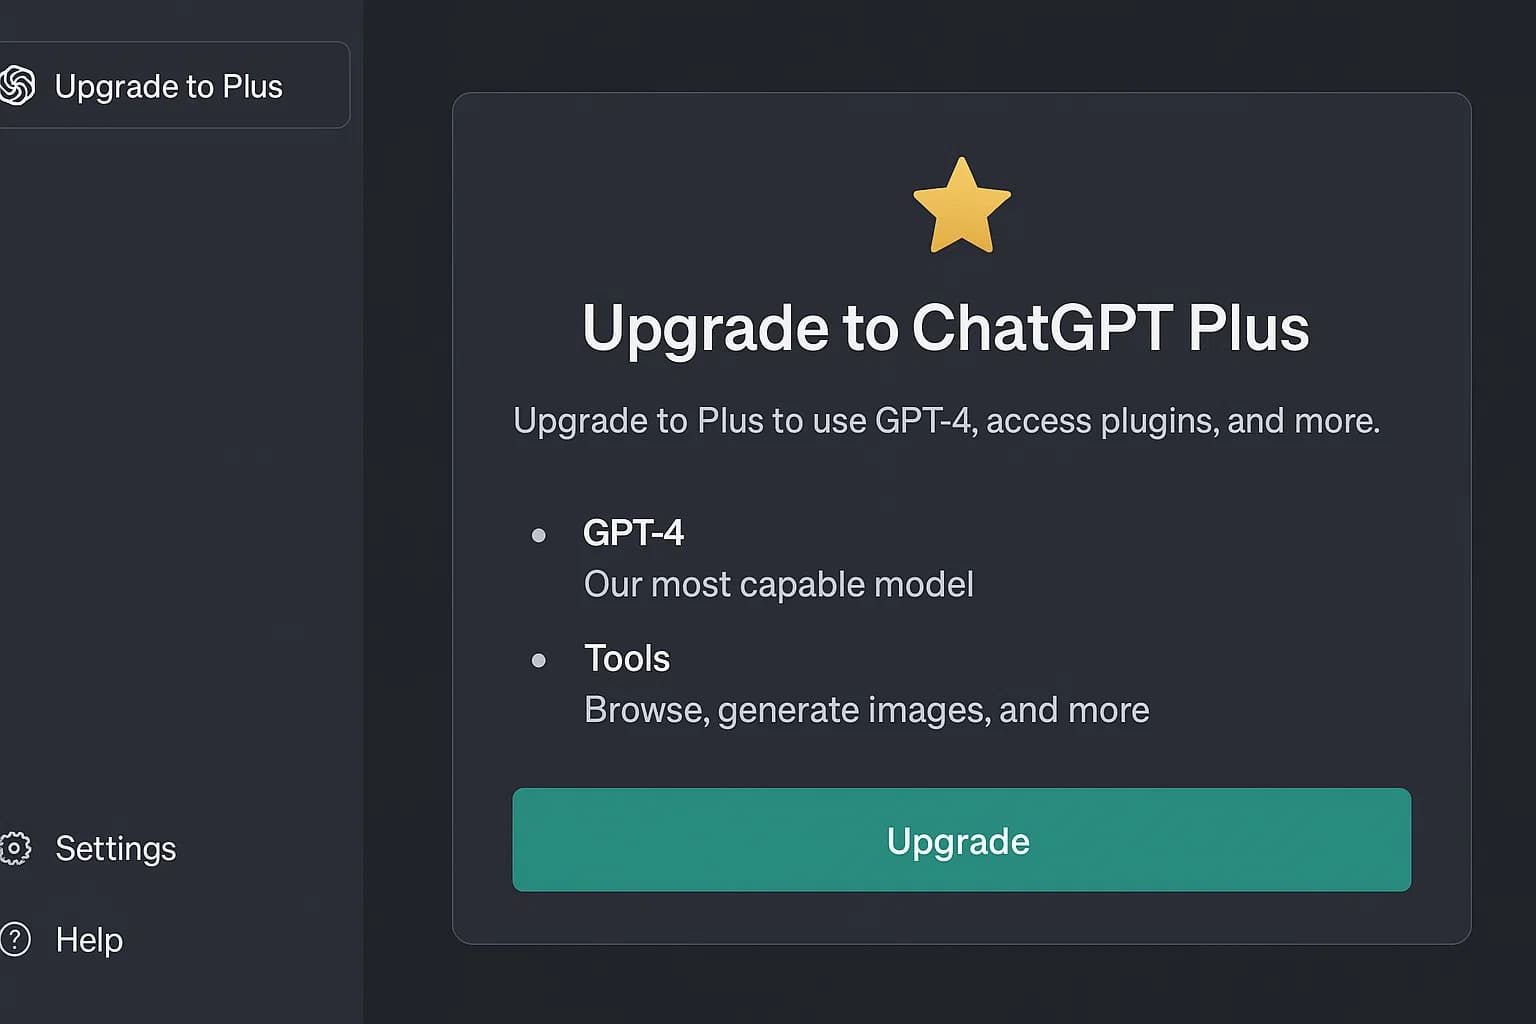Select the bold Tools feature label
1536x1024 pixels.
pos(627,659)
